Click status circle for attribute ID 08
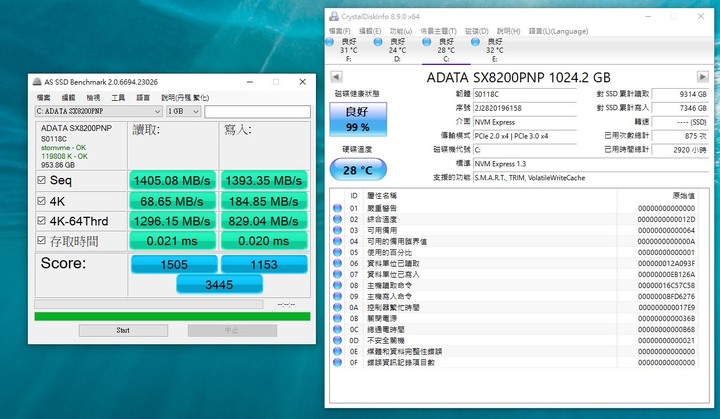720x419 pixels. [x=338, y=285]
